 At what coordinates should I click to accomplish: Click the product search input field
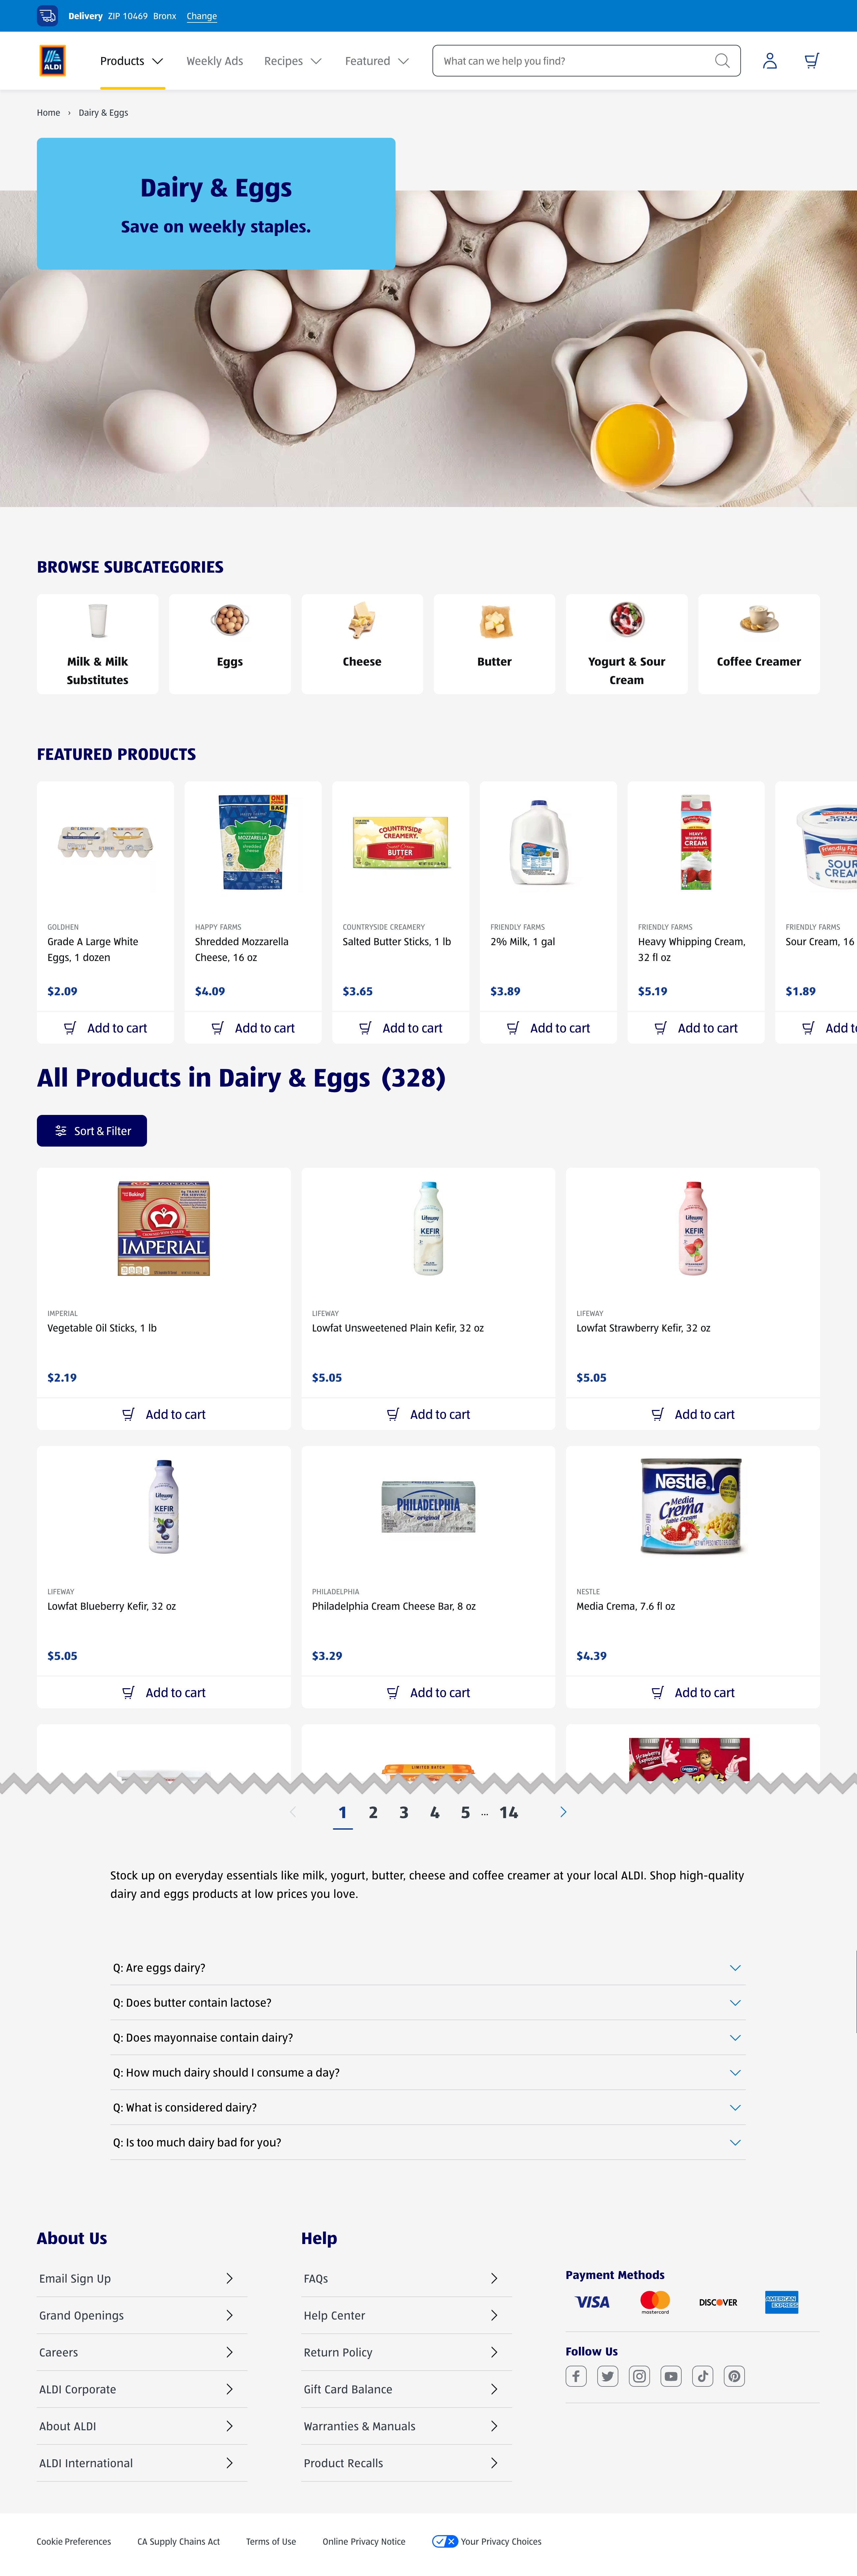coord(575,61)
